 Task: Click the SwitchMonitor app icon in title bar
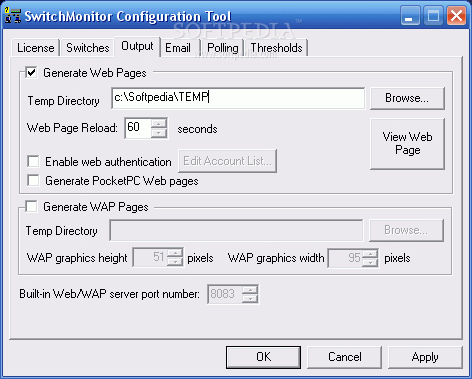click(x=13, y=16)
